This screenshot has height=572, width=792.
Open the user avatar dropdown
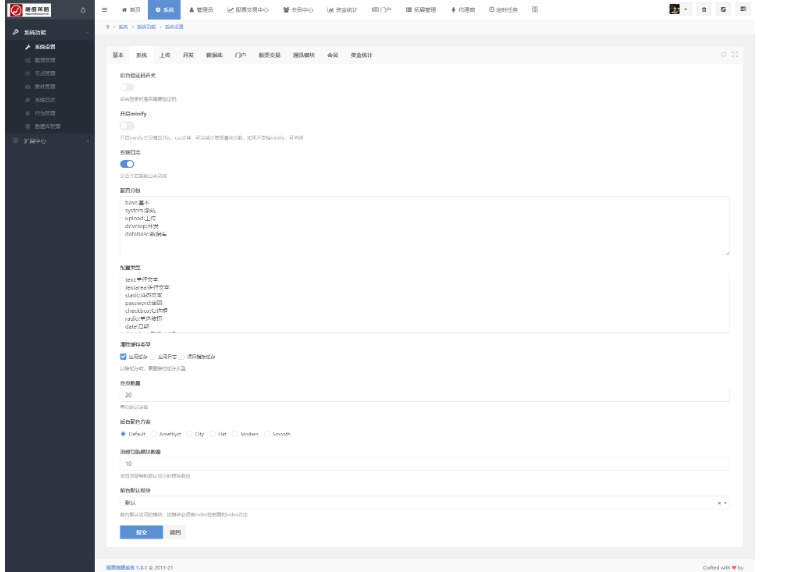[x=680, y=9]
